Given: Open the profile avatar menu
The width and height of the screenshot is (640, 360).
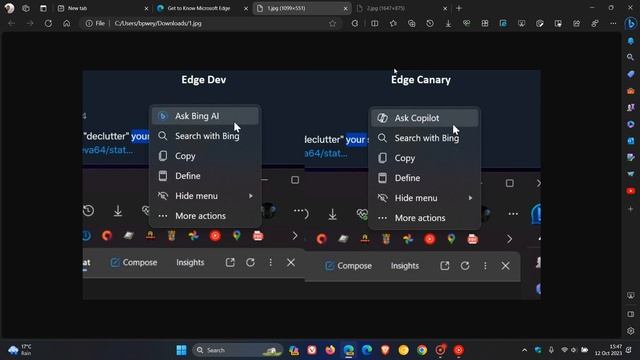Looking at the screenshot, I should click(x=9, y=8).
